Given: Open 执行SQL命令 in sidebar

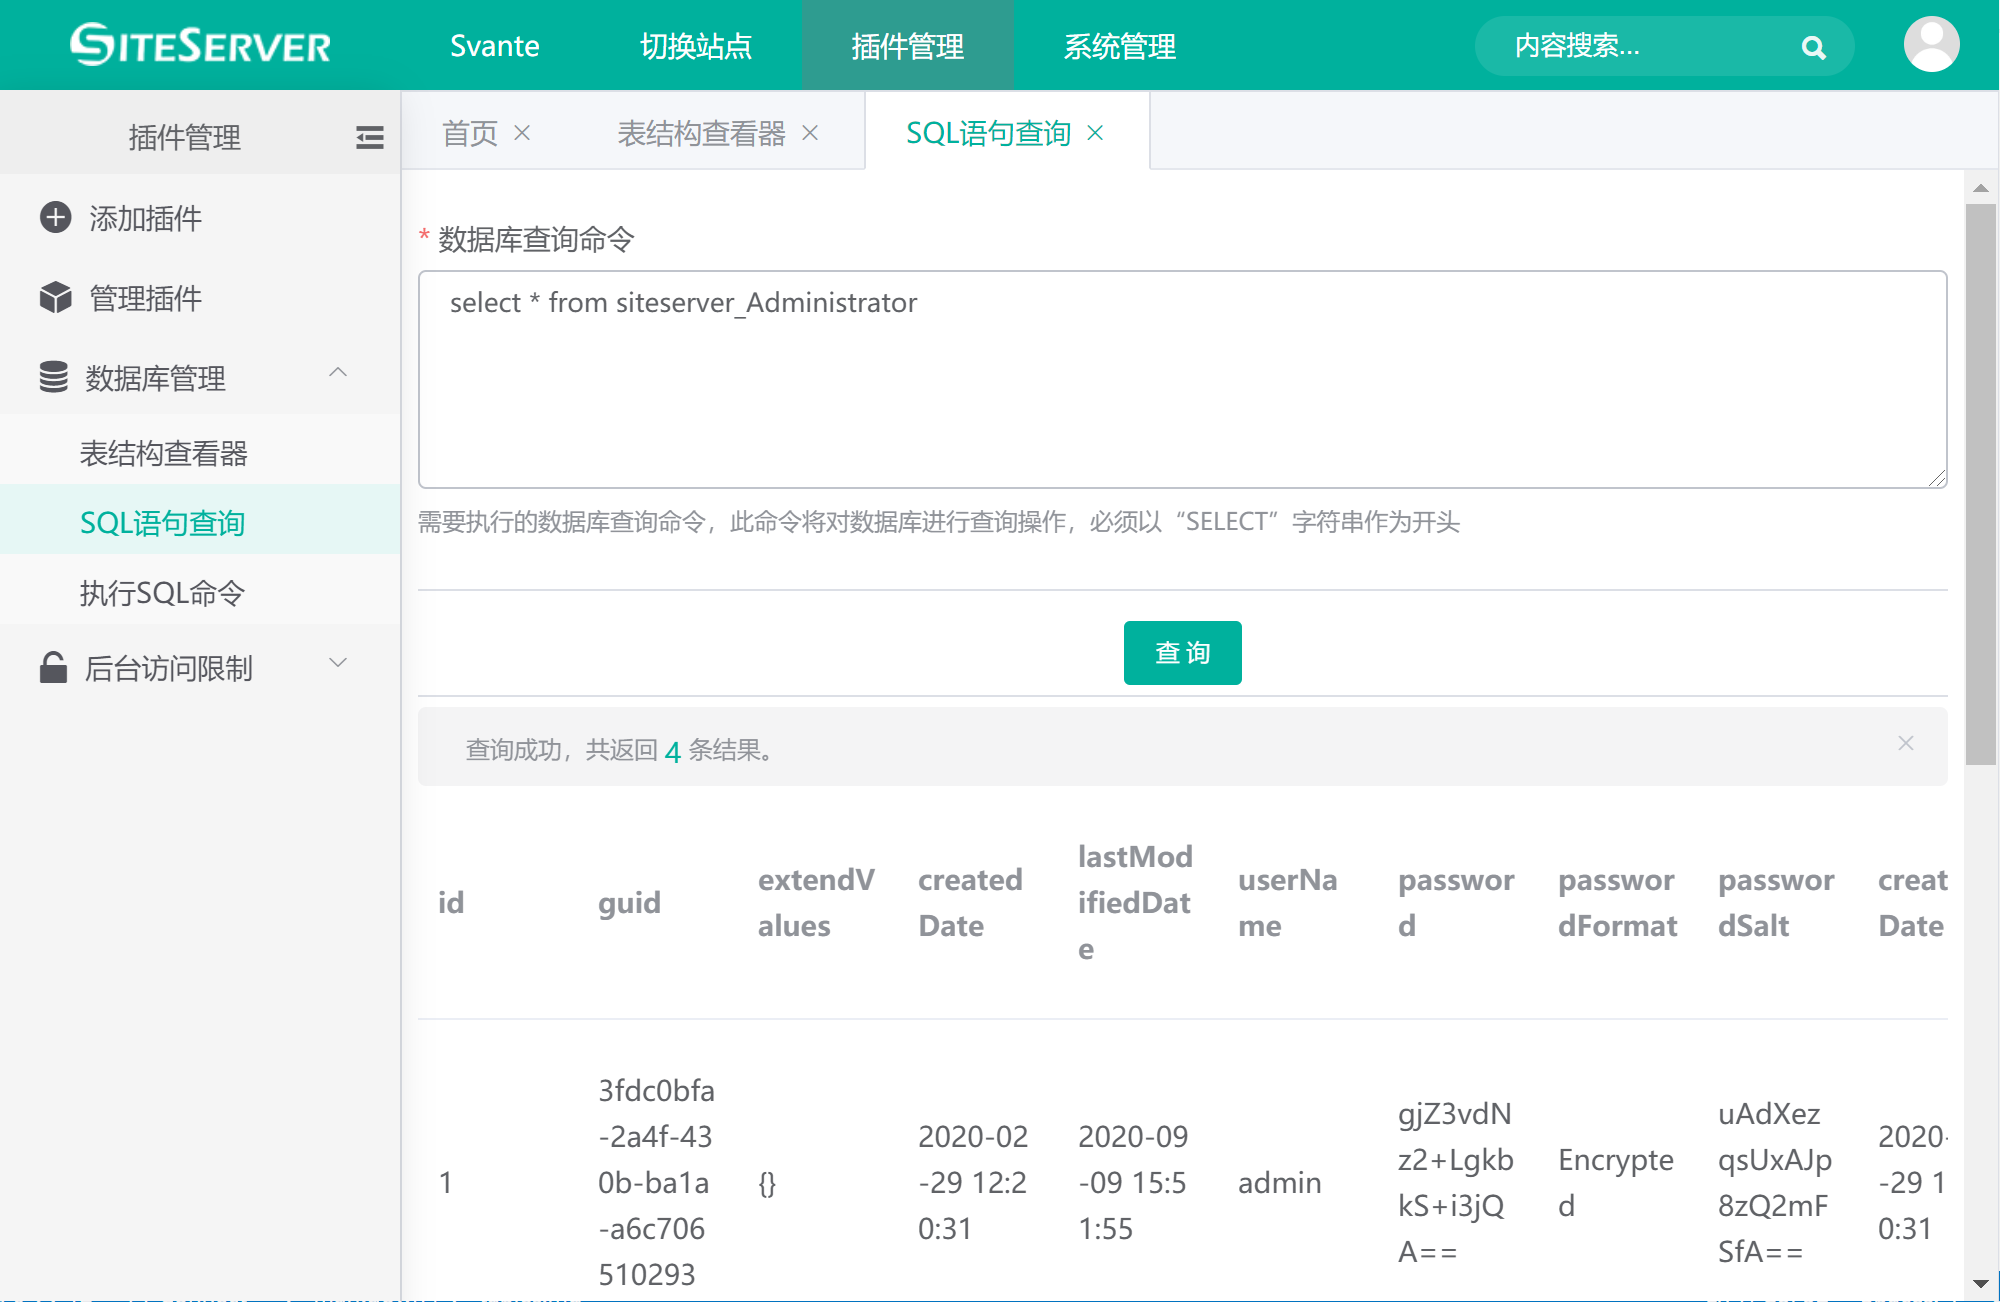Looking at the screenshot, I should (x=162, y=593).
